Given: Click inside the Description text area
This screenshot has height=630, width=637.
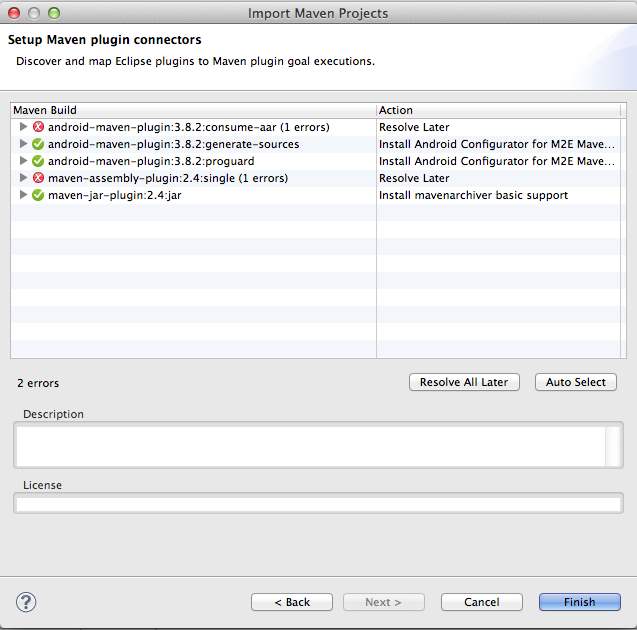Looking at the screenshot, I should [x=310, y=446].
